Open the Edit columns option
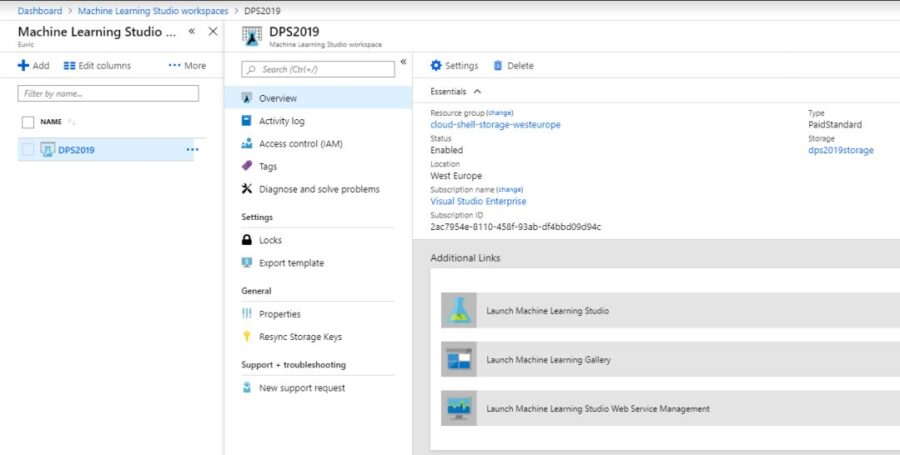 (98, 65)
